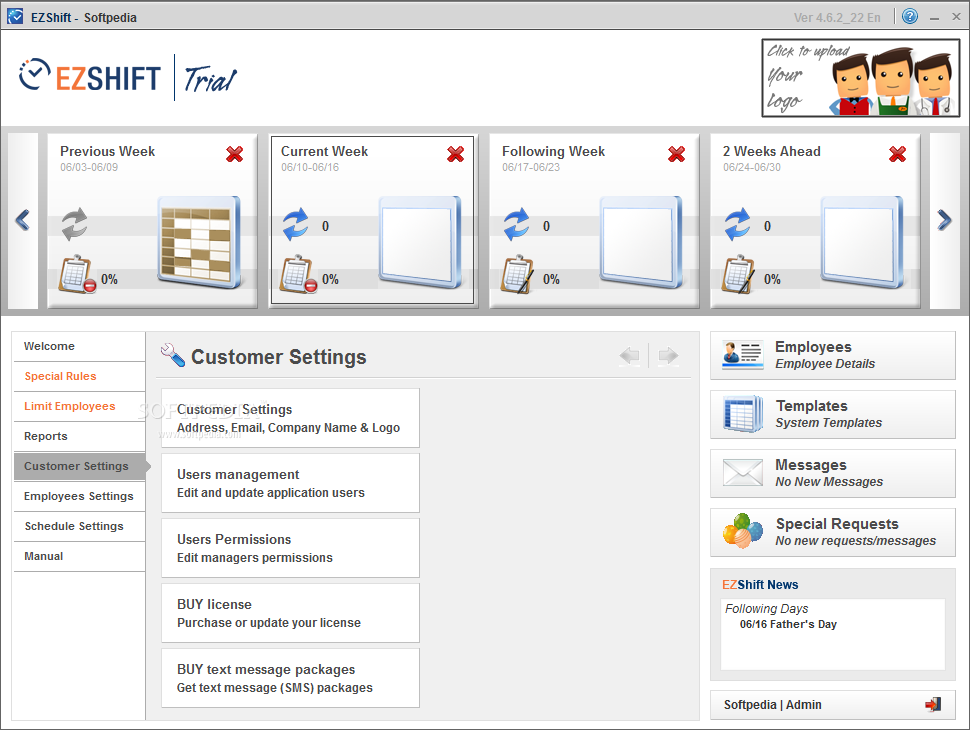Click the 06/10-06/16 date range text

(310, 168)
